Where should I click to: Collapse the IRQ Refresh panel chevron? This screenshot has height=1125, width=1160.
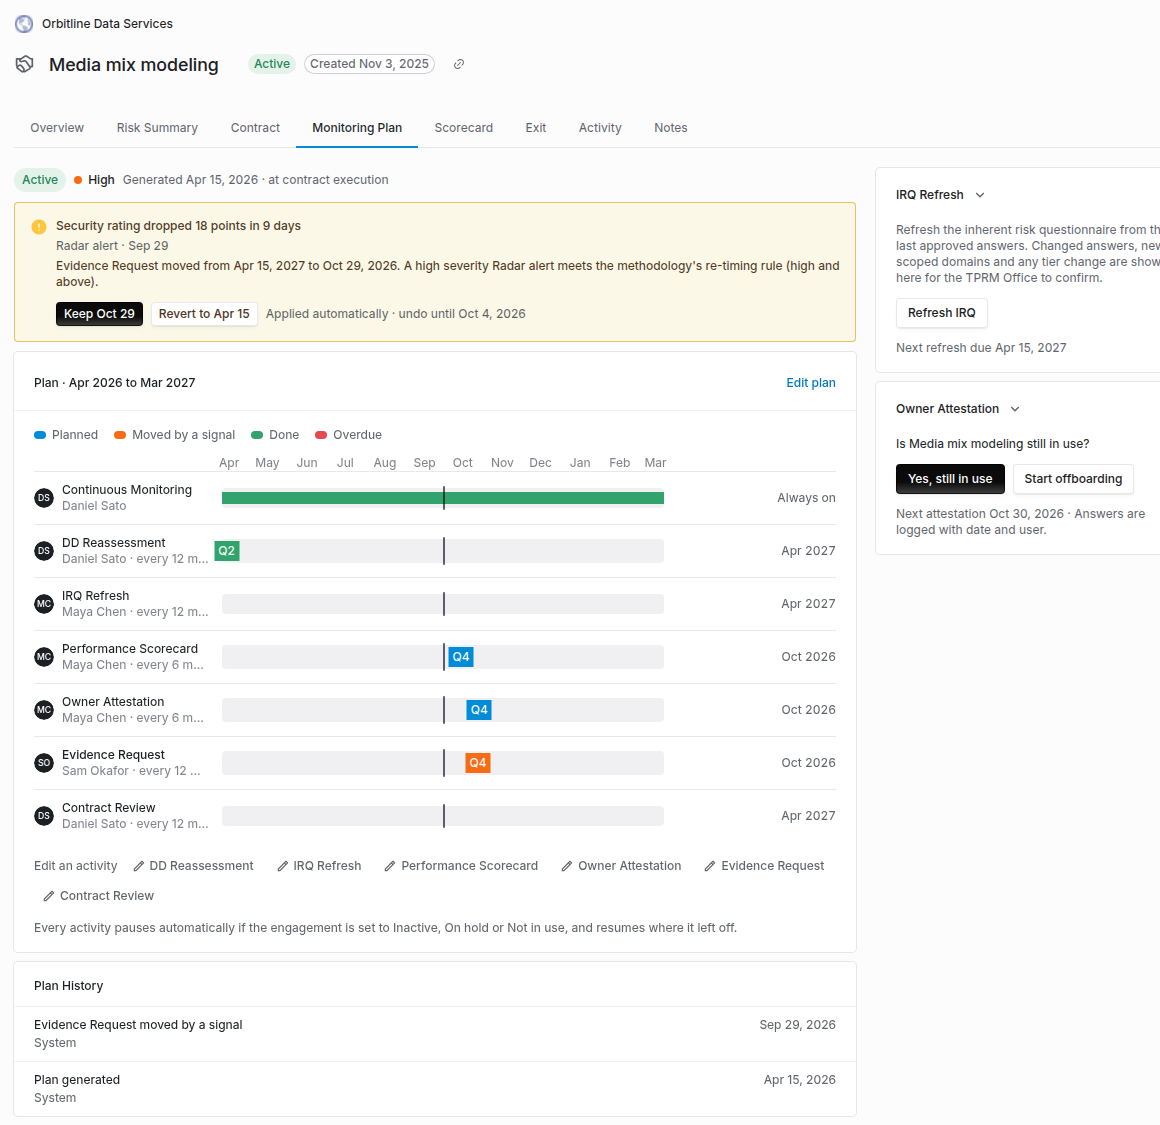coord(979,195)
